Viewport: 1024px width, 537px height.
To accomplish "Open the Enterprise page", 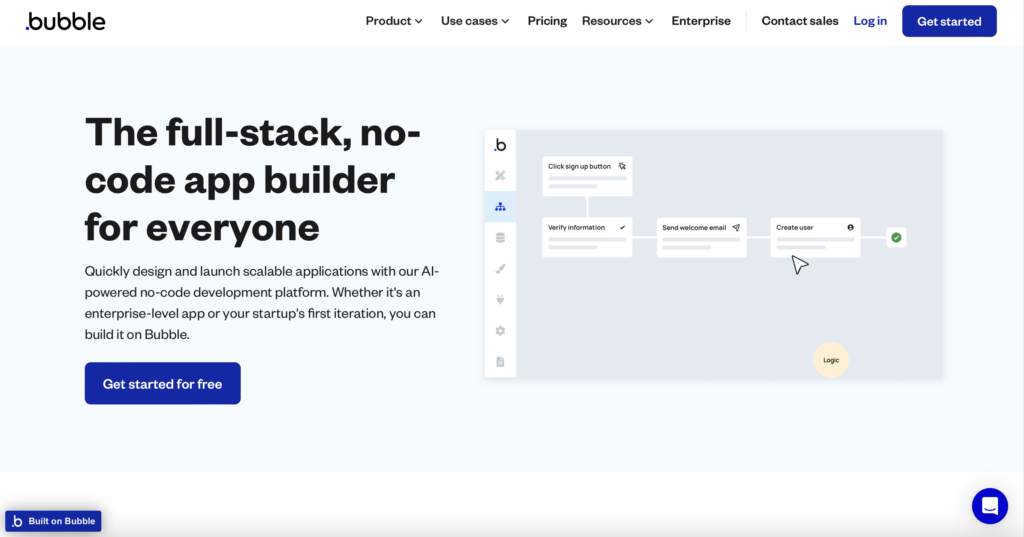I will pyautogui.click(x=701, y=21).
